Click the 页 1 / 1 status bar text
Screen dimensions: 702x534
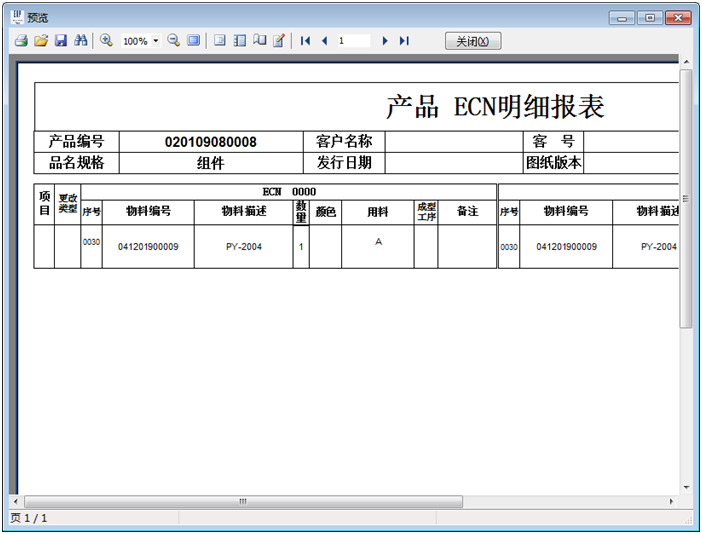(x=29, y=518)
